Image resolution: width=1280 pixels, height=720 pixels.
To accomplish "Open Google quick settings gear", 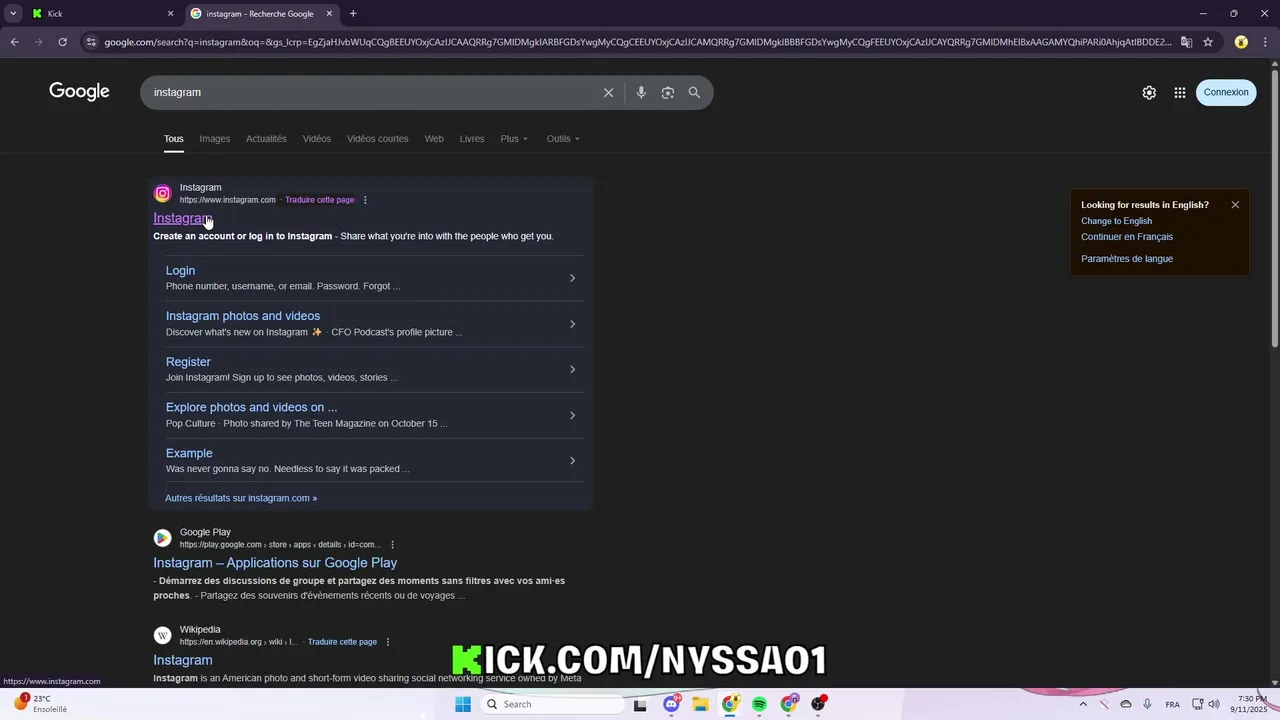I will pyautogui.click(x=1149, y=92).
